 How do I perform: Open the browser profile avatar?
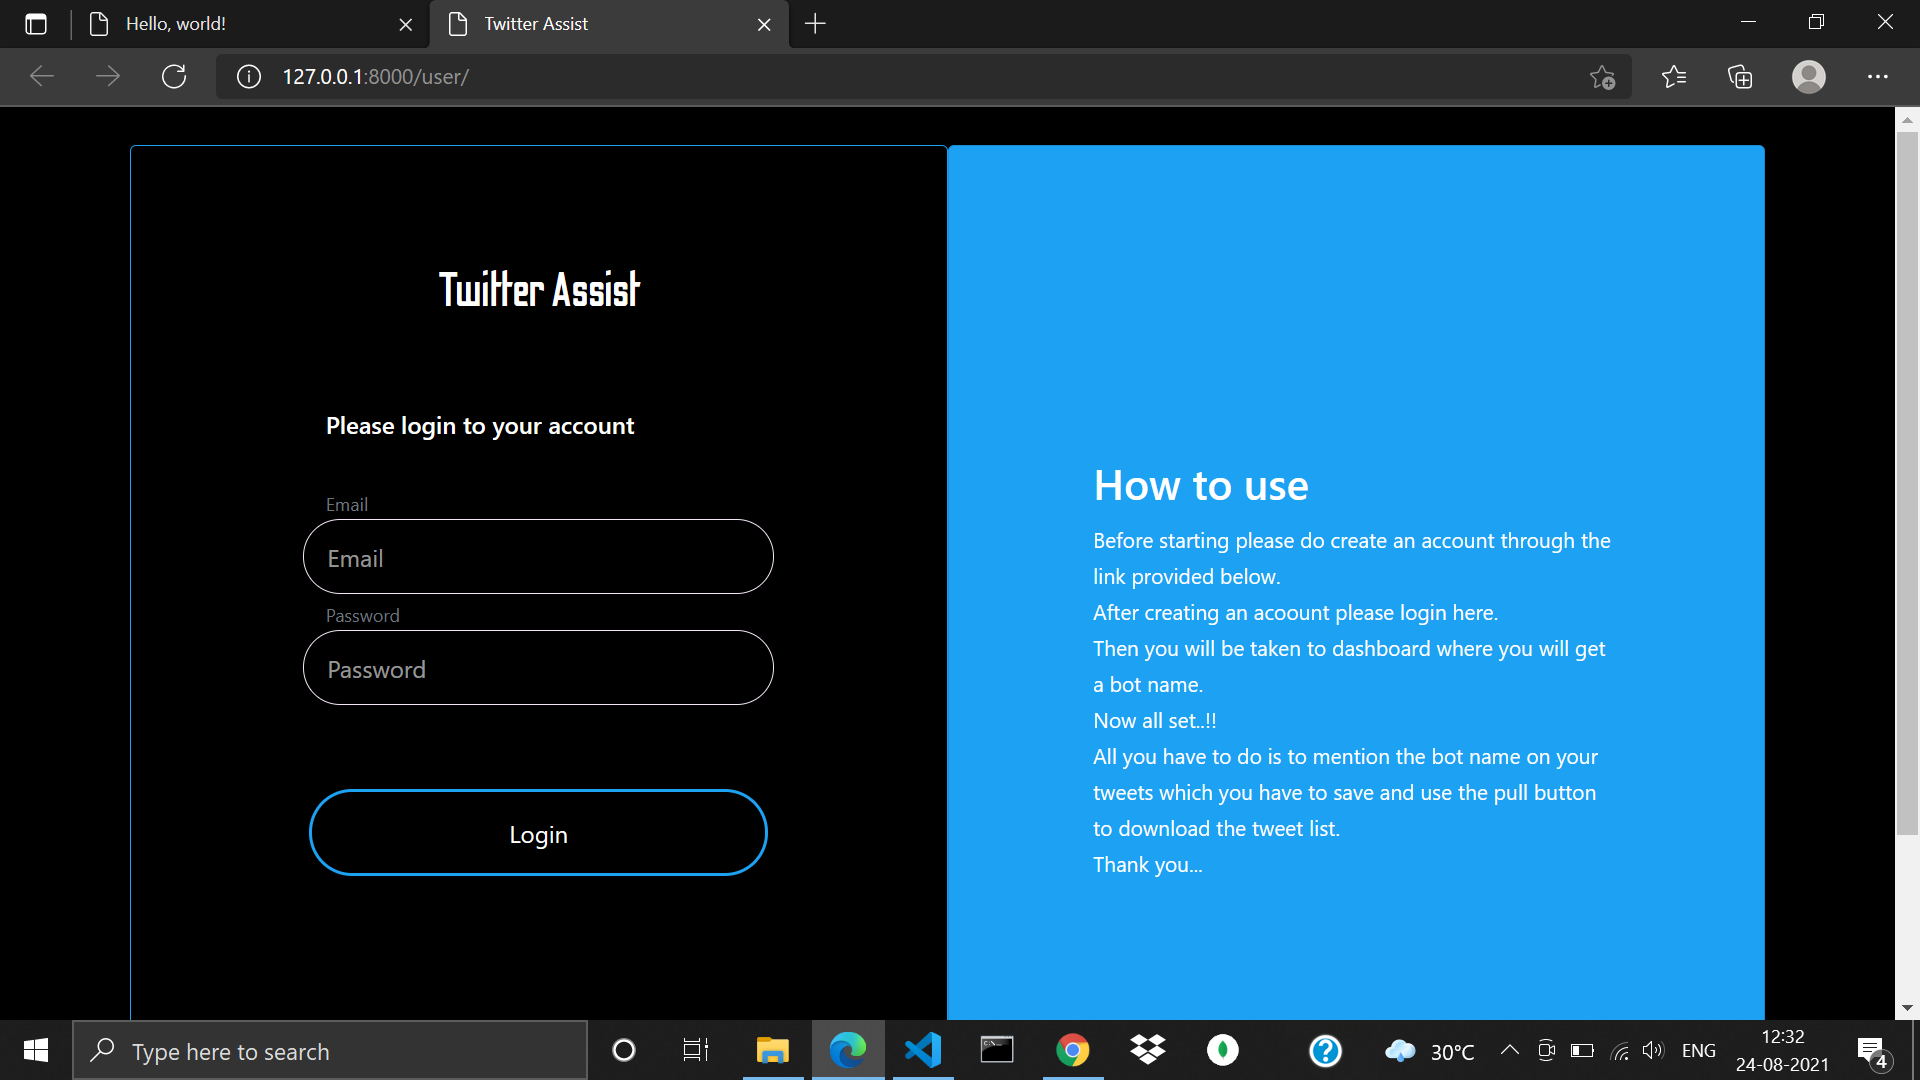point(1808,77)
